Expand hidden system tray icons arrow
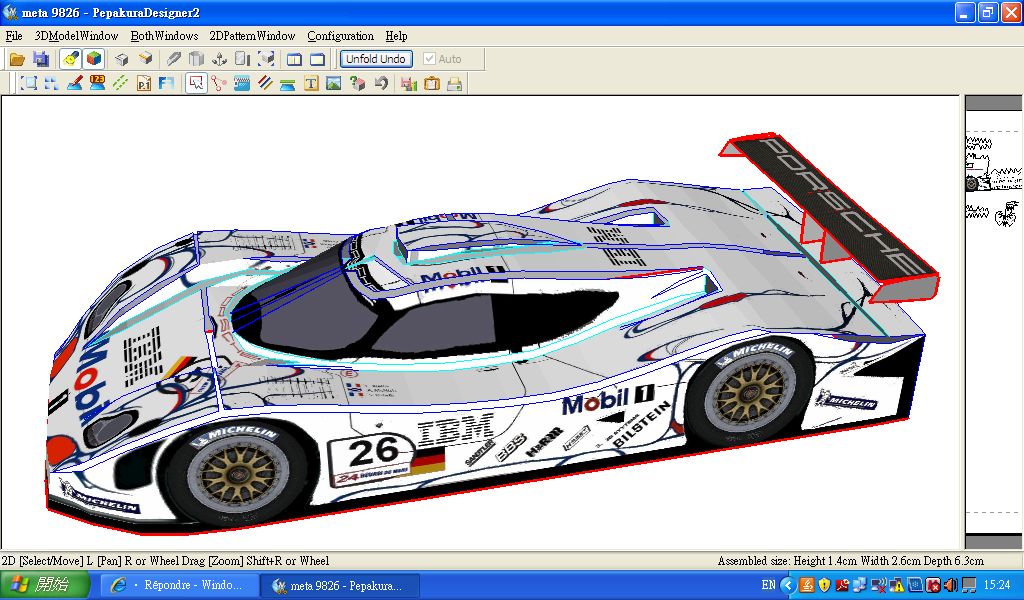The height and width of the screenshot is (600, 1024). (787, 585)
